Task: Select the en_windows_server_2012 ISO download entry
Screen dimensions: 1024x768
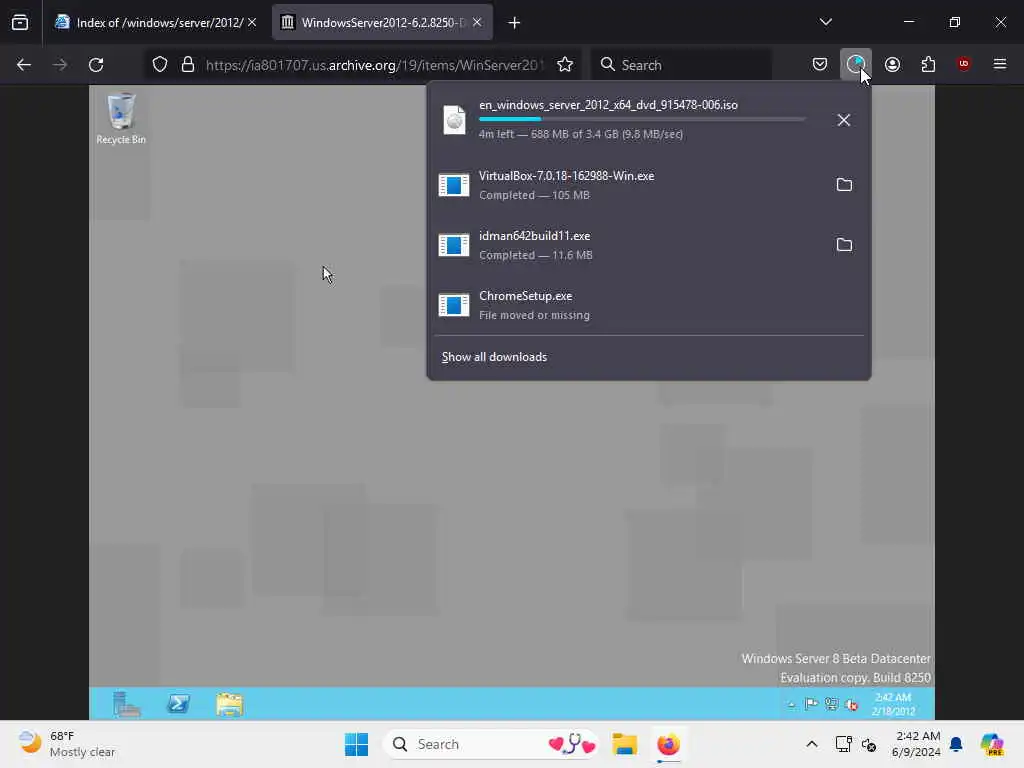Action: (628, 120)
